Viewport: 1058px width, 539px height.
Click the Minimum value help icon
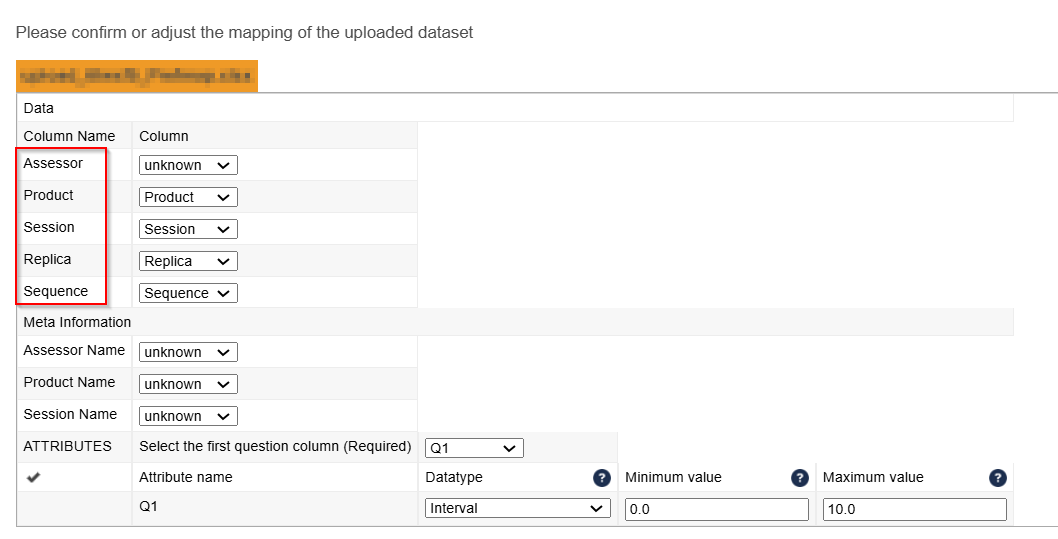[800, 478]
